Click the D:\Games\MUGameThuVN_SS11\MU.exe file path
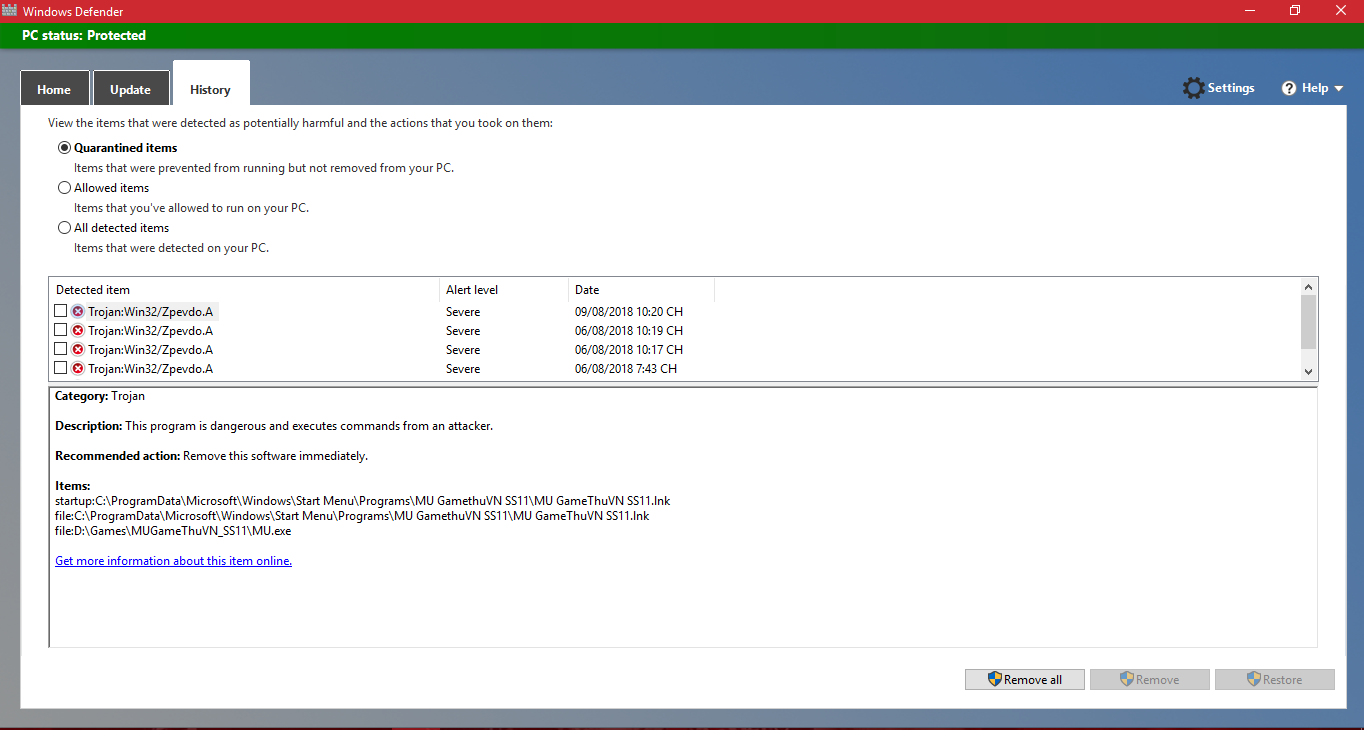 [x=173, y=531]
